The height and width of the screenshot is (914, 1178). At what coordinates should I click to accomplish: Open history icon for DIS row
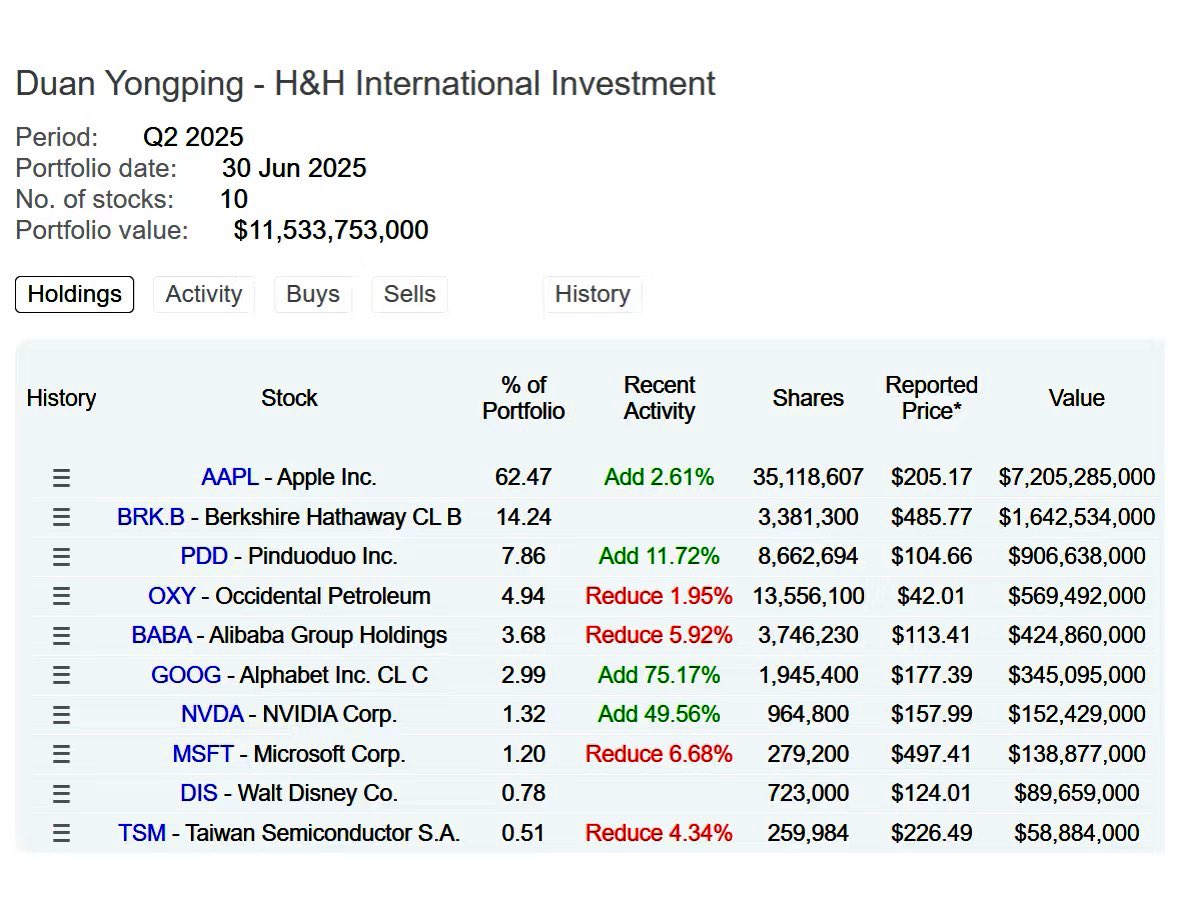[x=62, y=794]
